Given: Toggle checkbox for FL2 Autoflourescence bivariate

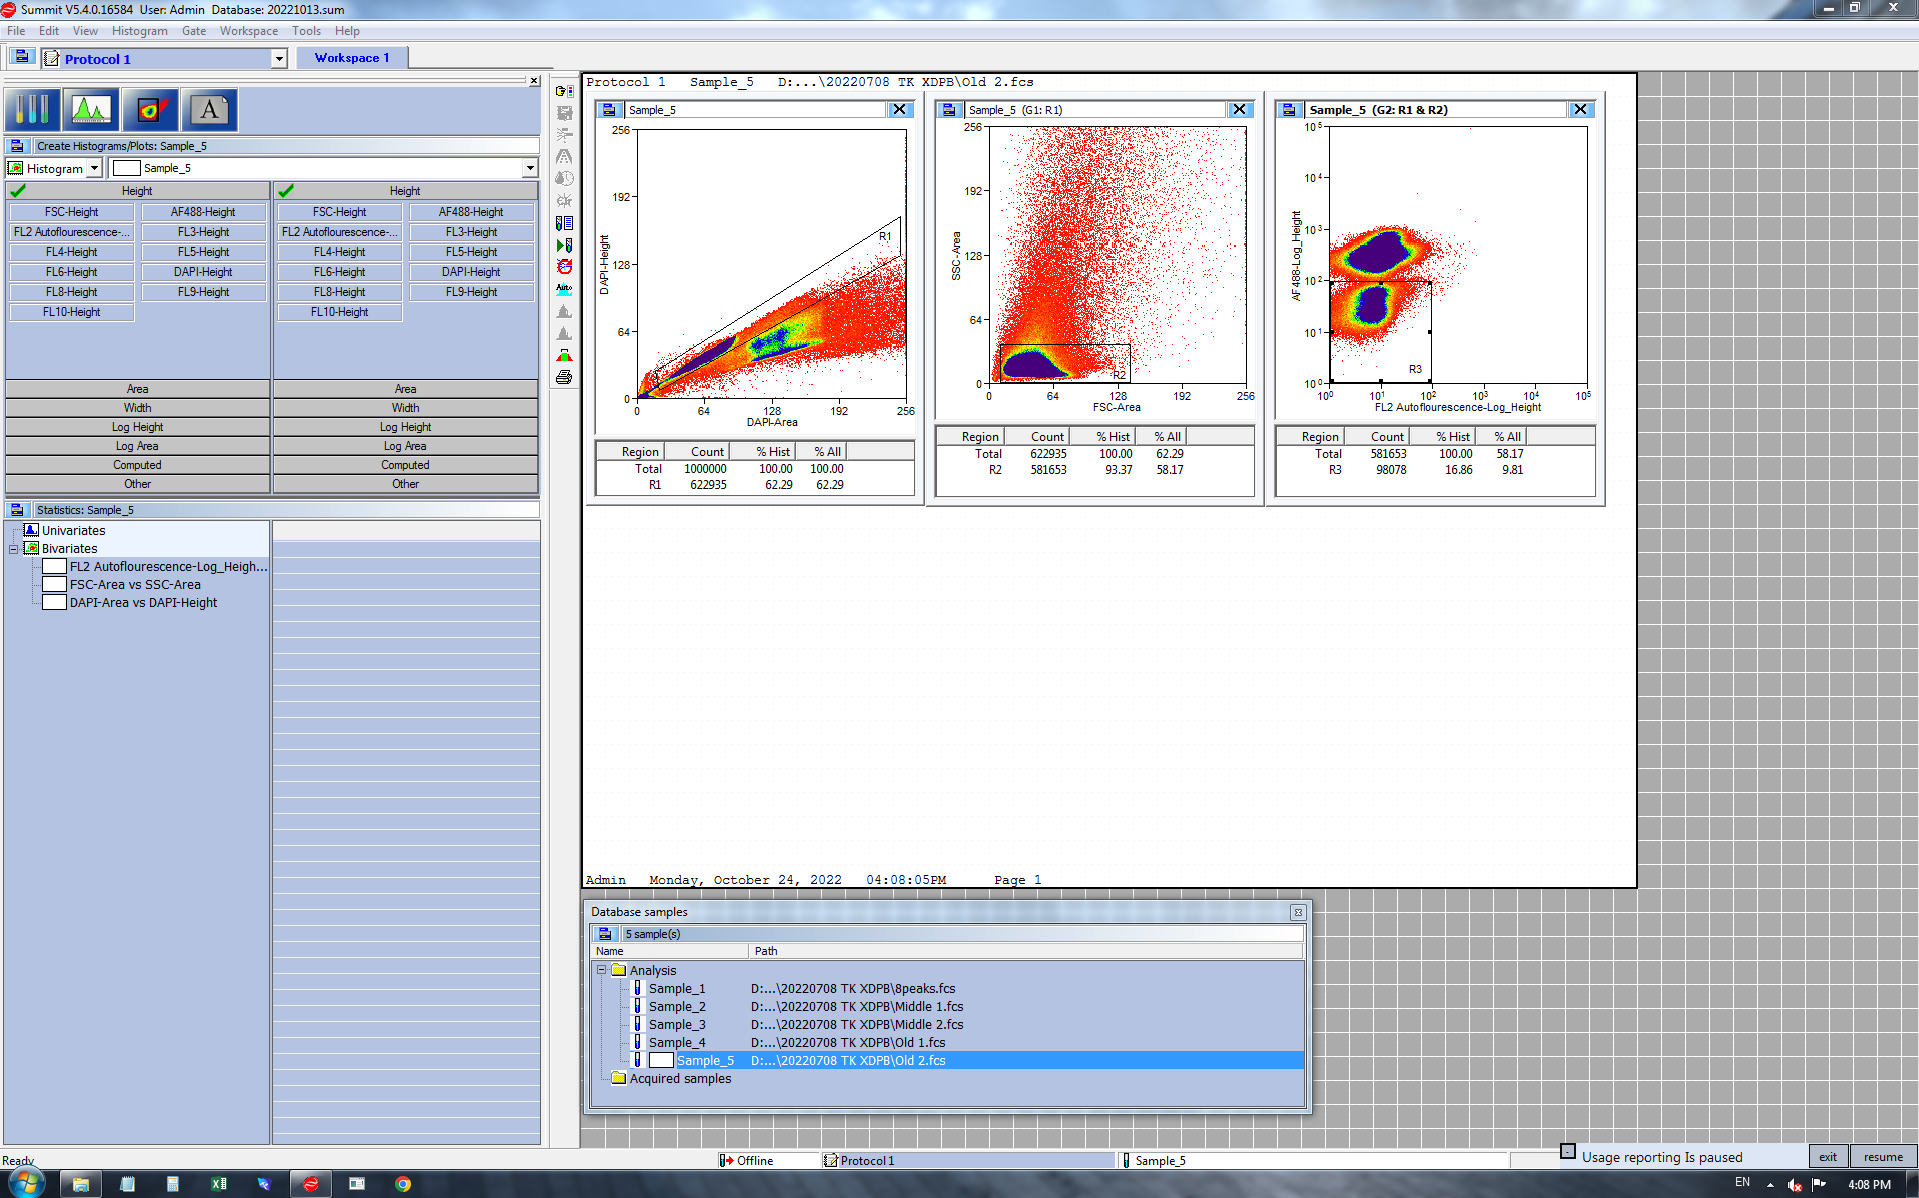Looking at the screenshot, I should pos(54,567).
